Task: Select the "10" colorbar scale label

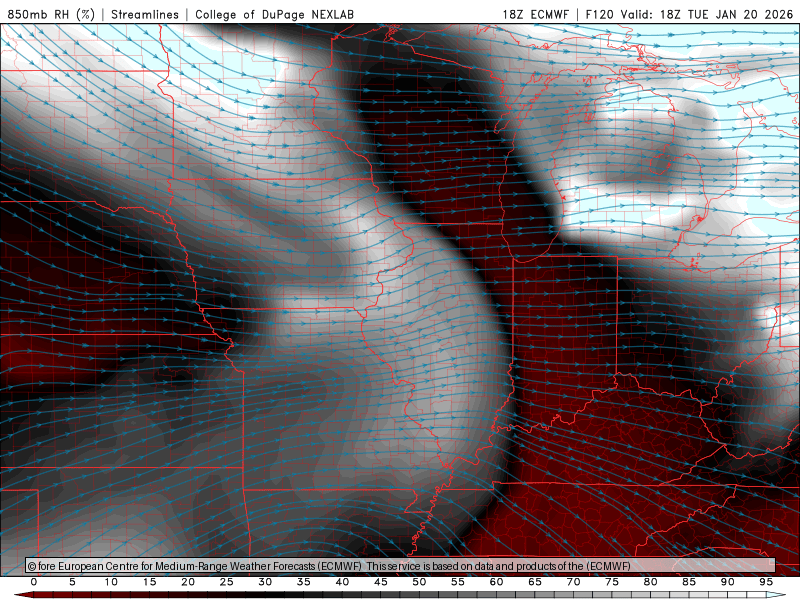Action: coord(111,582)
